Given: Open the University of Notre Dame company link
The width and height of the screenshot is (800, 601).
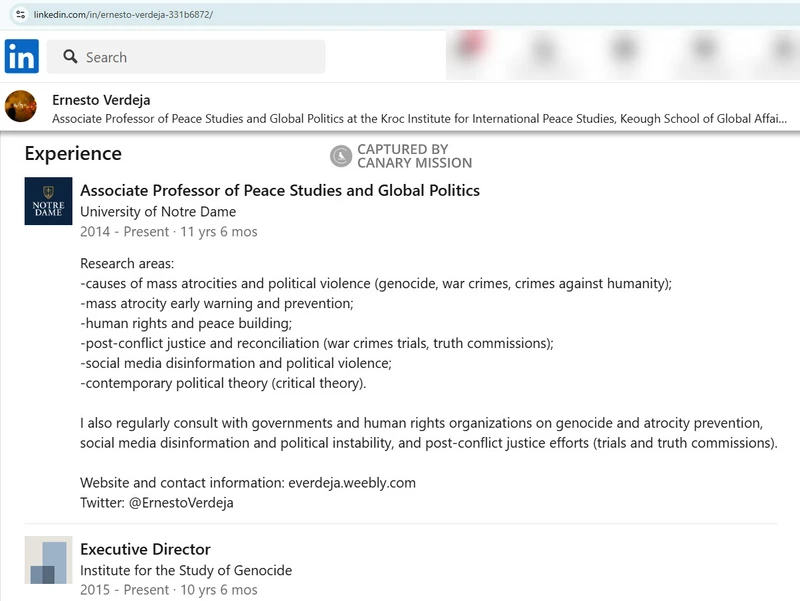Looking at the screenshot, I should point(158,212).
